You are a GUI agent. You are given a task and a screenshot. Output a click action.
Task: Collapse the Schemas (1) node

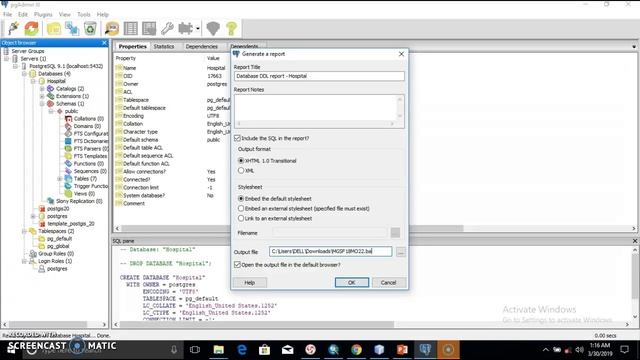pyautogui.click(x=42, y=104)
